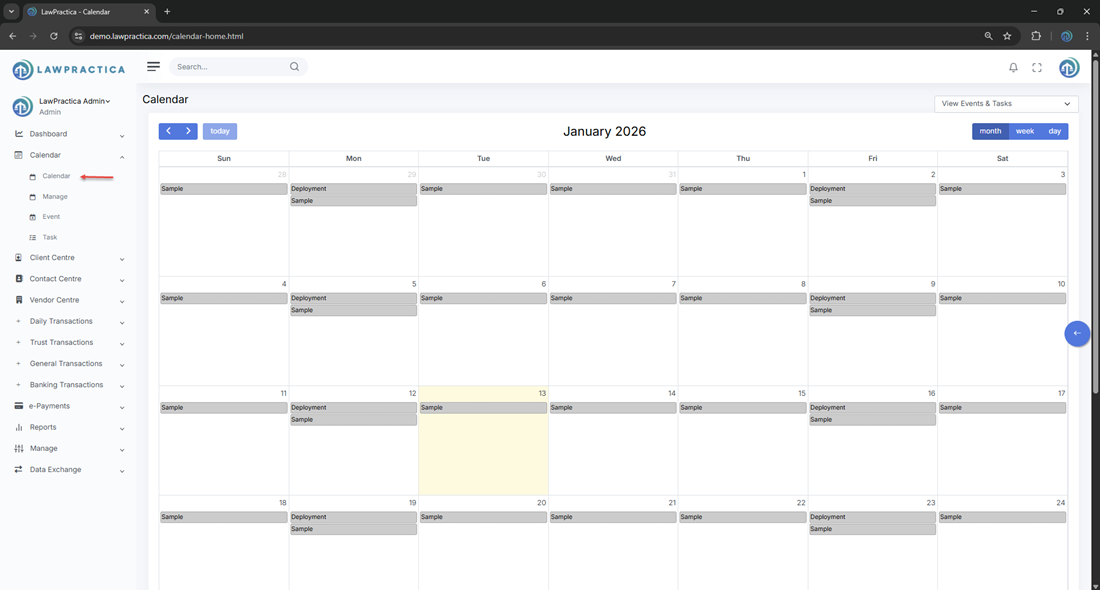Open the Manage item under Calendar

pyautogui.click(x=55, y=197)
